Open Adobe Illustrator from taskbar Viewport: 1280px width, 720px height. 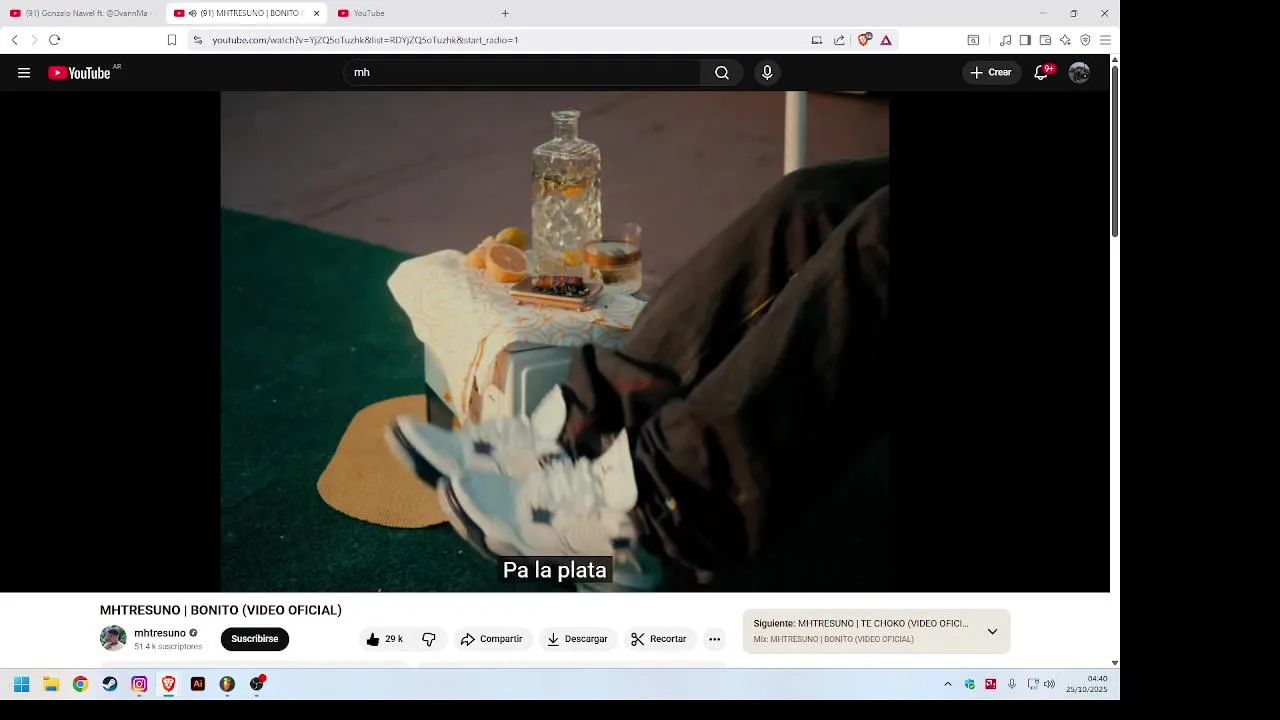[198, 684]
